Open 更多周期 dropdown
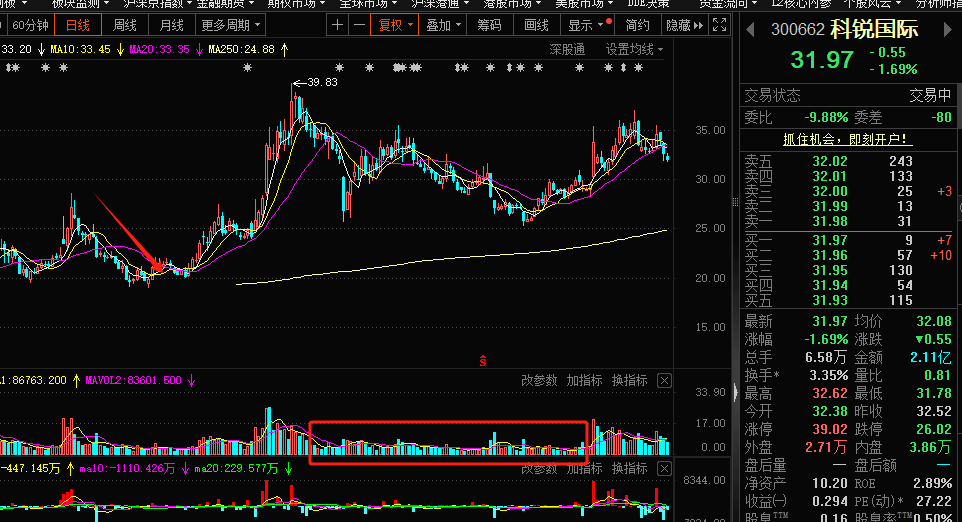 231,25
